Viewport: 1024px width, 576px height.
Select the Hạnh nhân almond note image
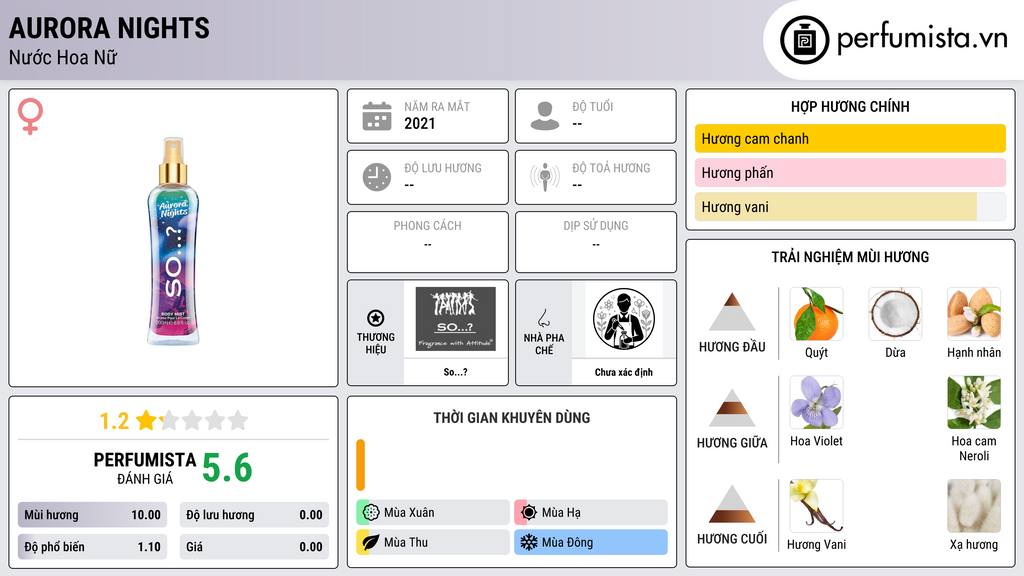[x=974, y=314]
